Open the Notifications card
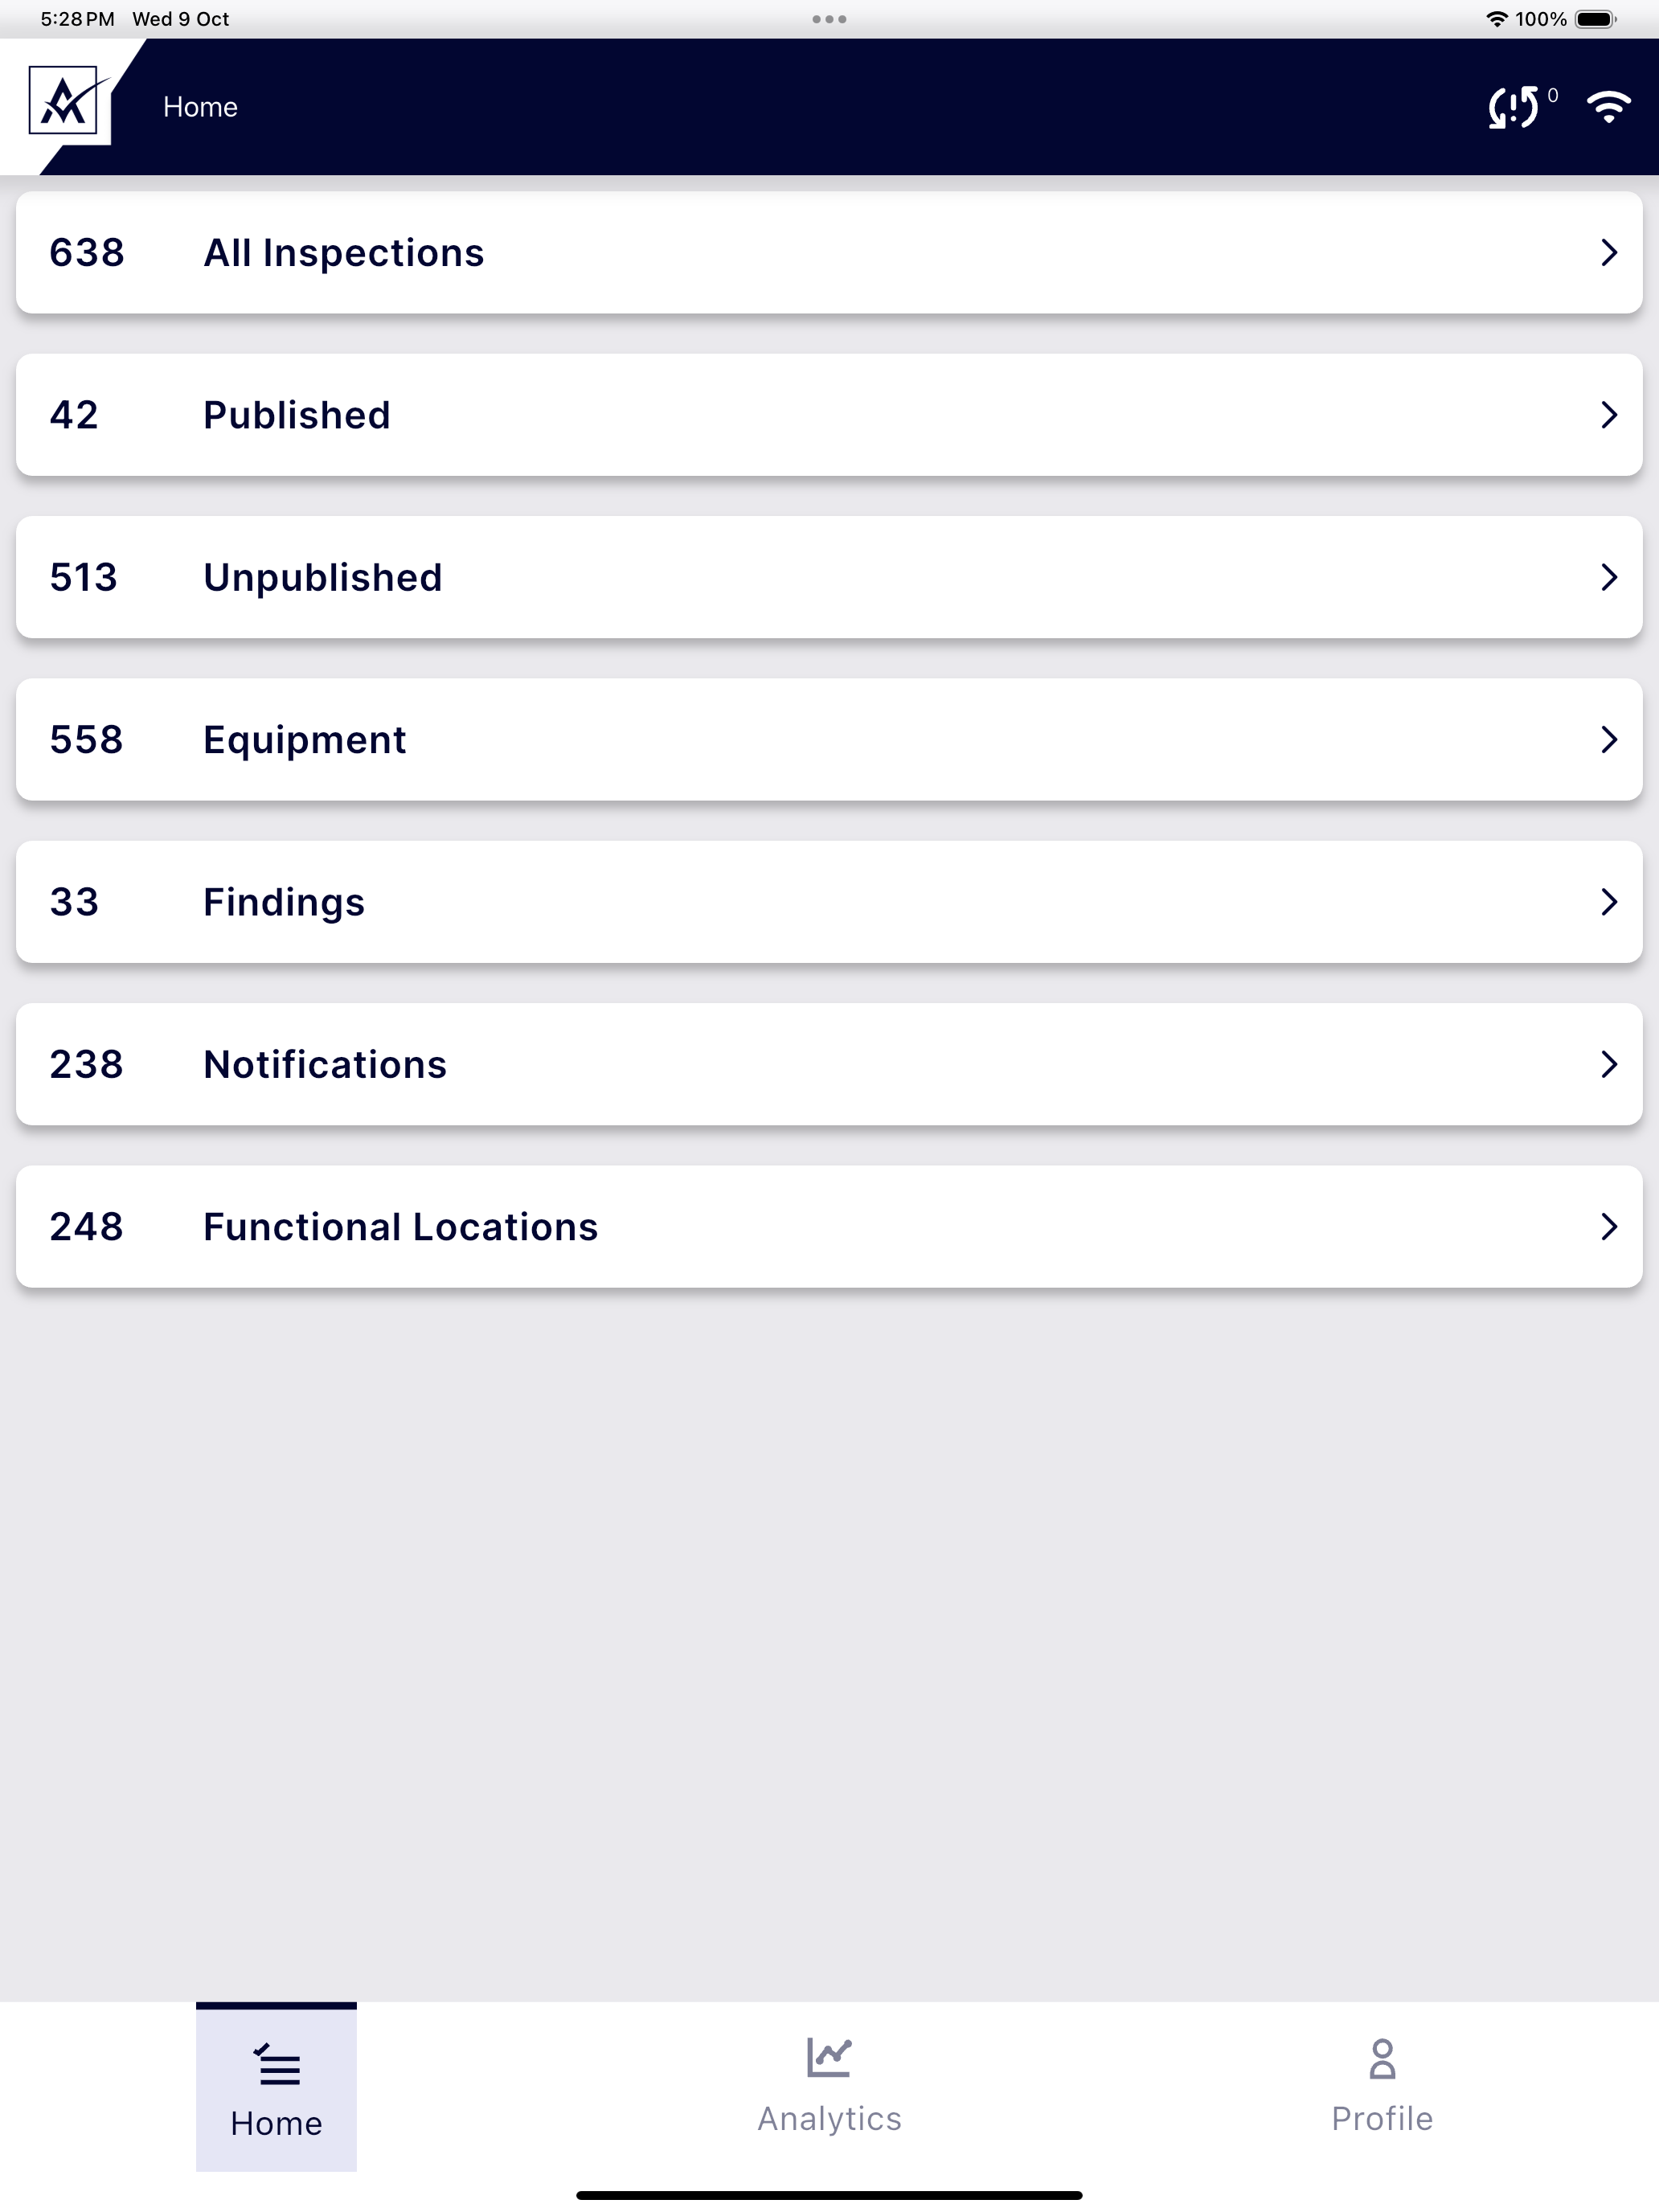This screenshot has width=1659, height=2212. (x=829, y=1064)
